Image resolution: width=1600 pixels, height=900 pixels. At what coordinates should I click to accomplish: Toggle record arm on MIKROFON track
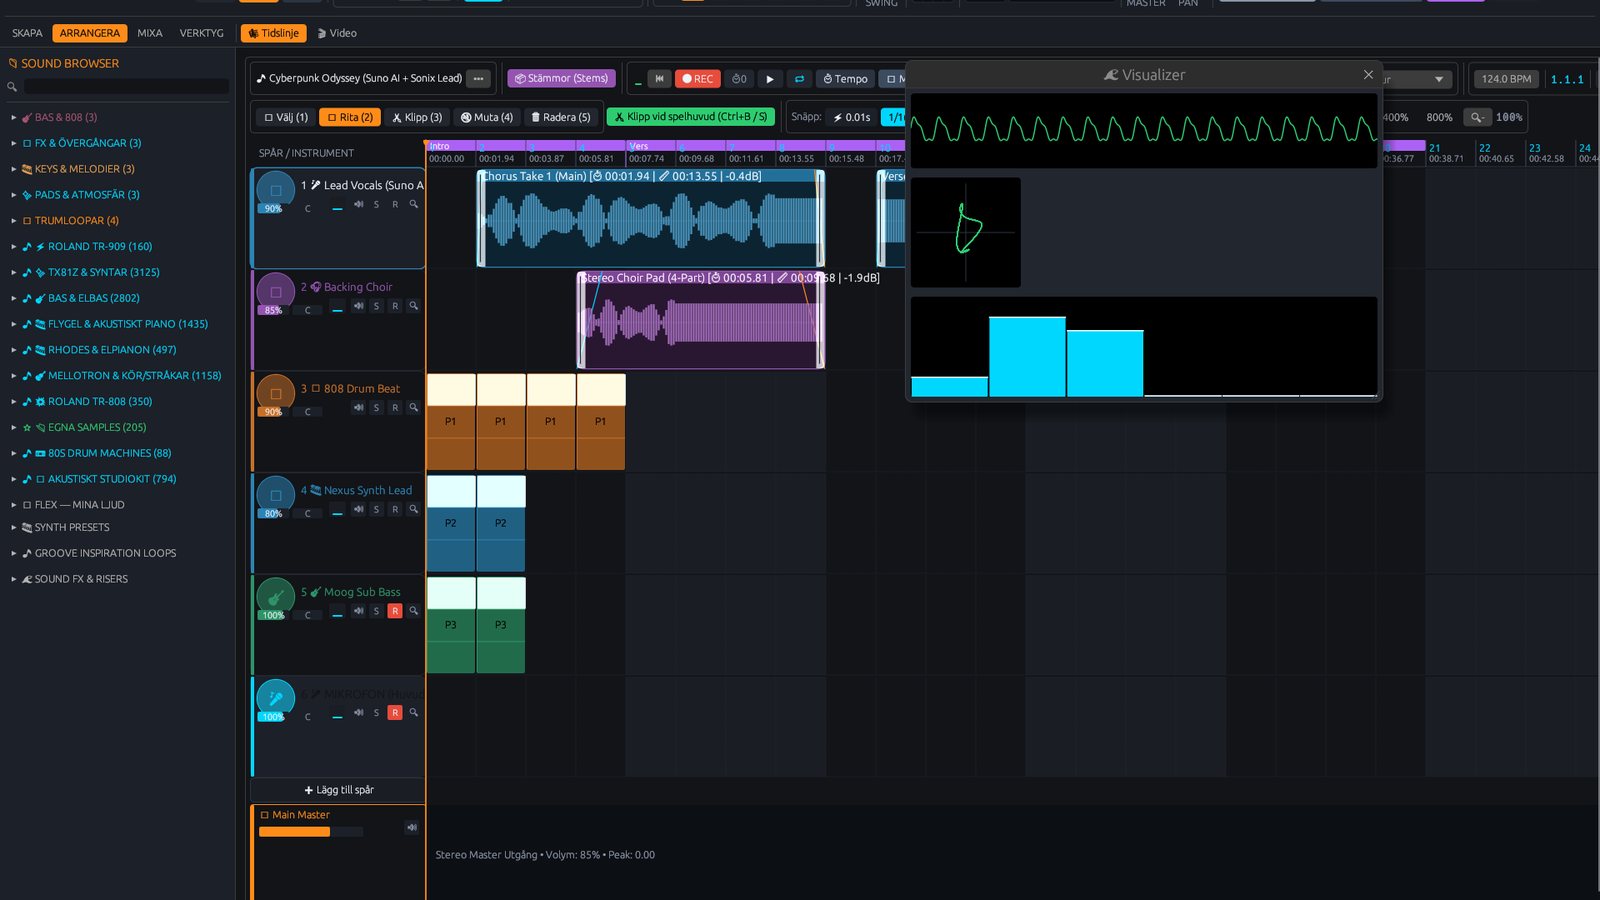[x=395, y=713]
